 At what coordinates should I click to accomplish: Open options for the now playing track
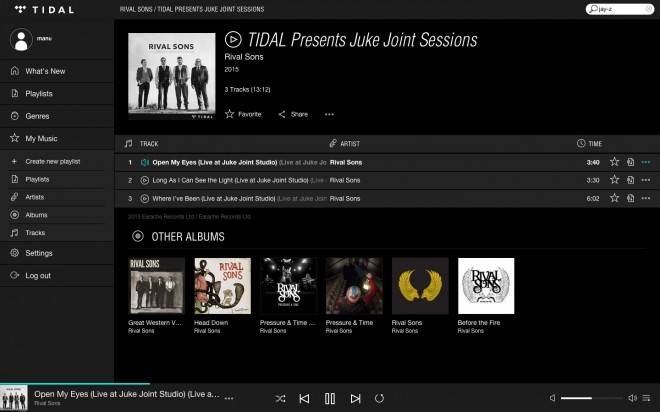[x=229, y=398]
